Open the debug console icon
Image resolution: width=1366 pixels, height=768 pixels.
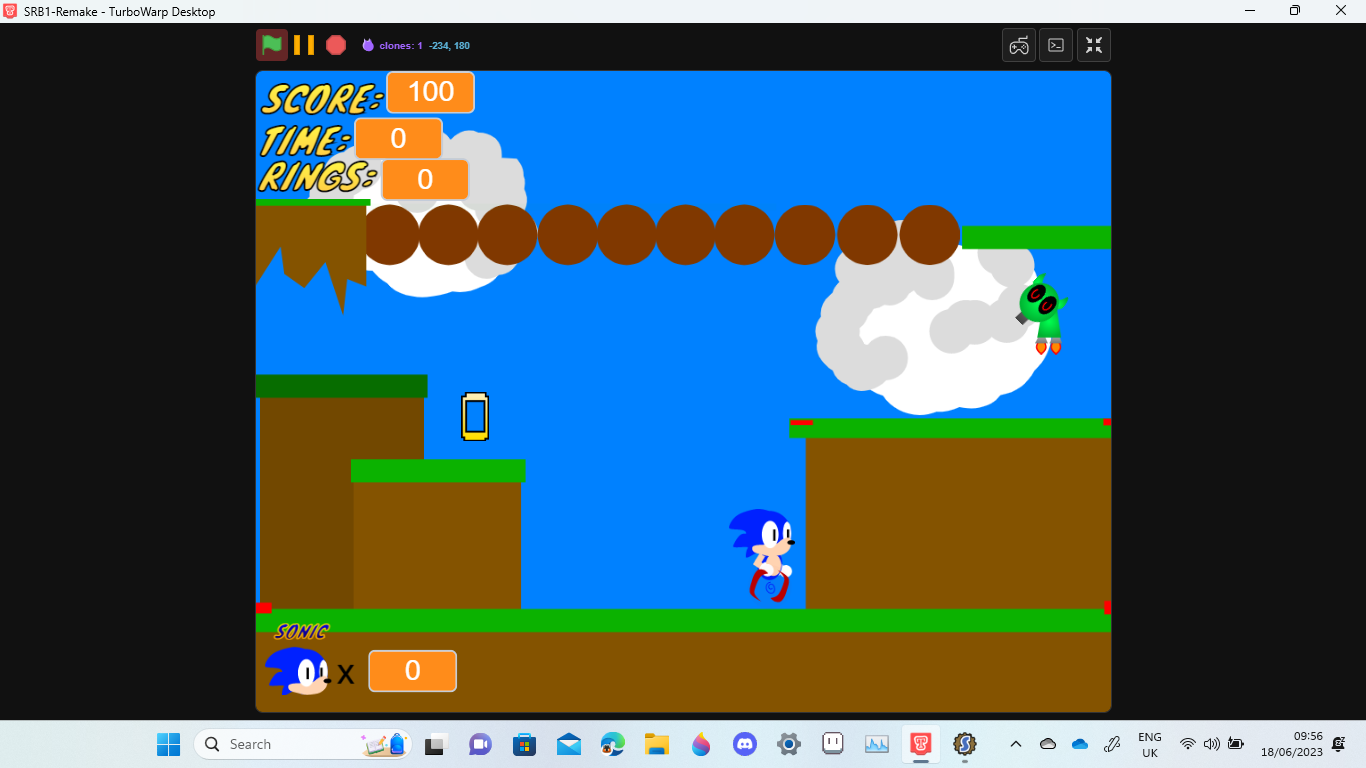point(1056,45)
